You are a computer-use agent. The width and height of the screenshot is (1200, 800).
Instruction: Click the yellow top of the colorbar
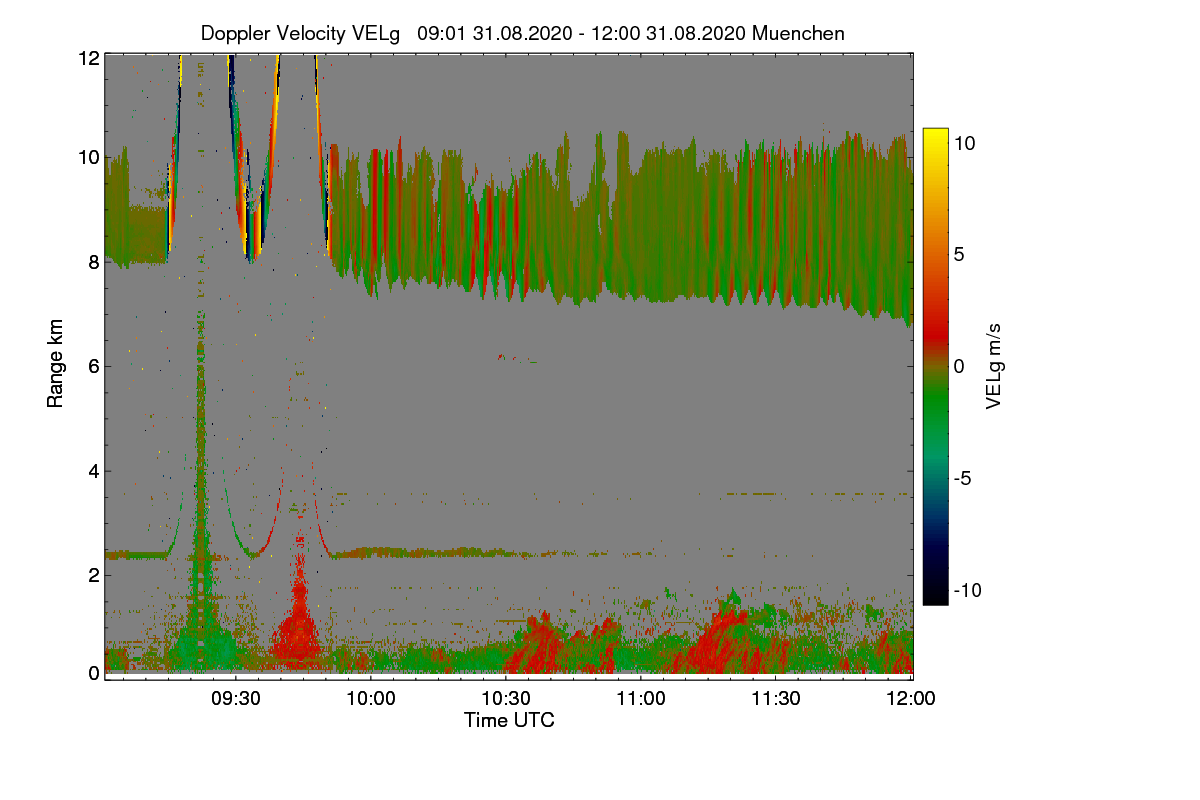[935, 135]
